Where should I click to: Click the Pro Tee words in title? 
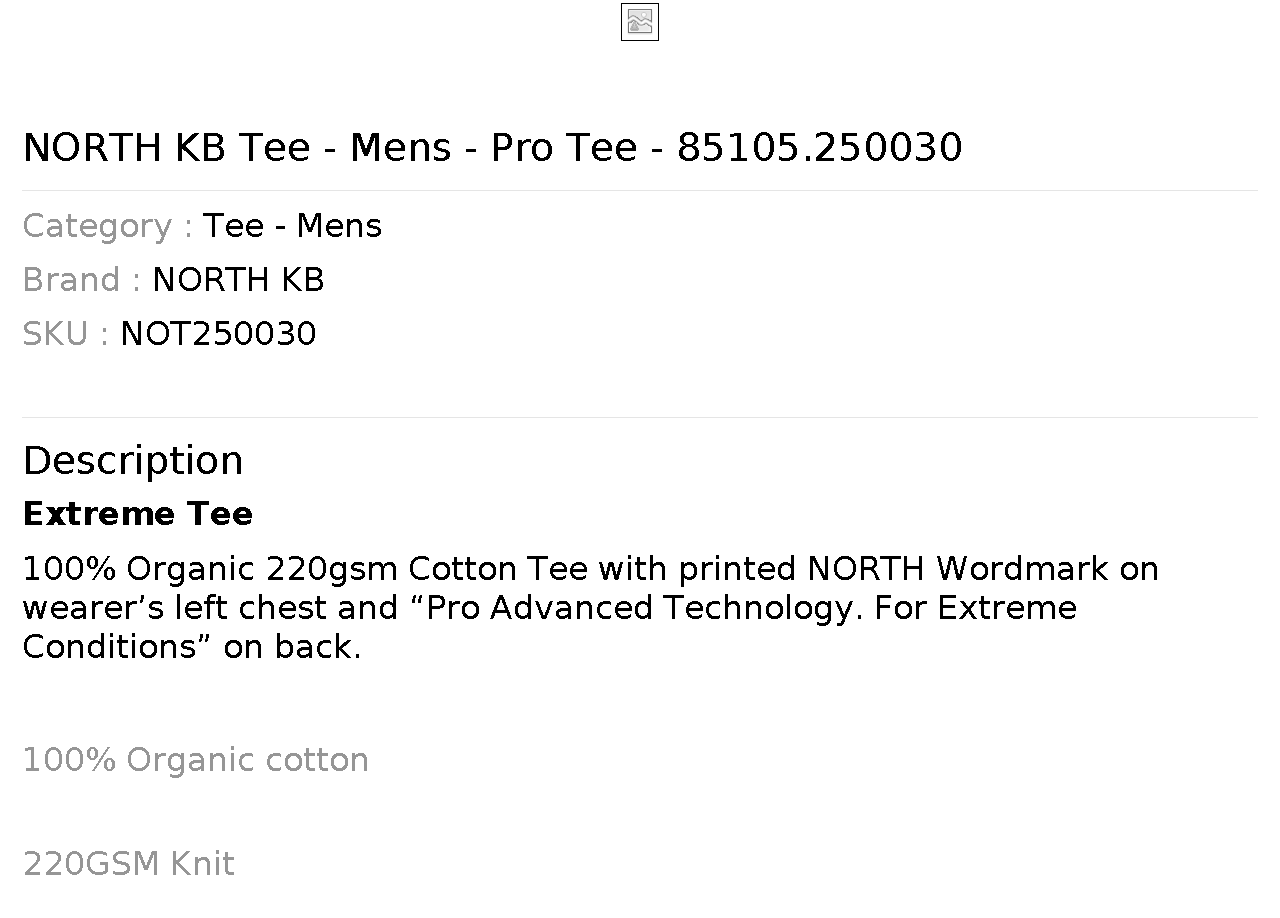click(564, 148)
